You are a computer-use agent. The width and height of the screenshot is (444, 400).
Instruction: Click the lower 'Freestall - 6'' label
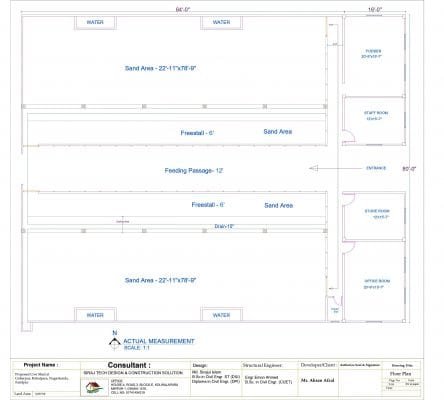click(x=208, y=205)
